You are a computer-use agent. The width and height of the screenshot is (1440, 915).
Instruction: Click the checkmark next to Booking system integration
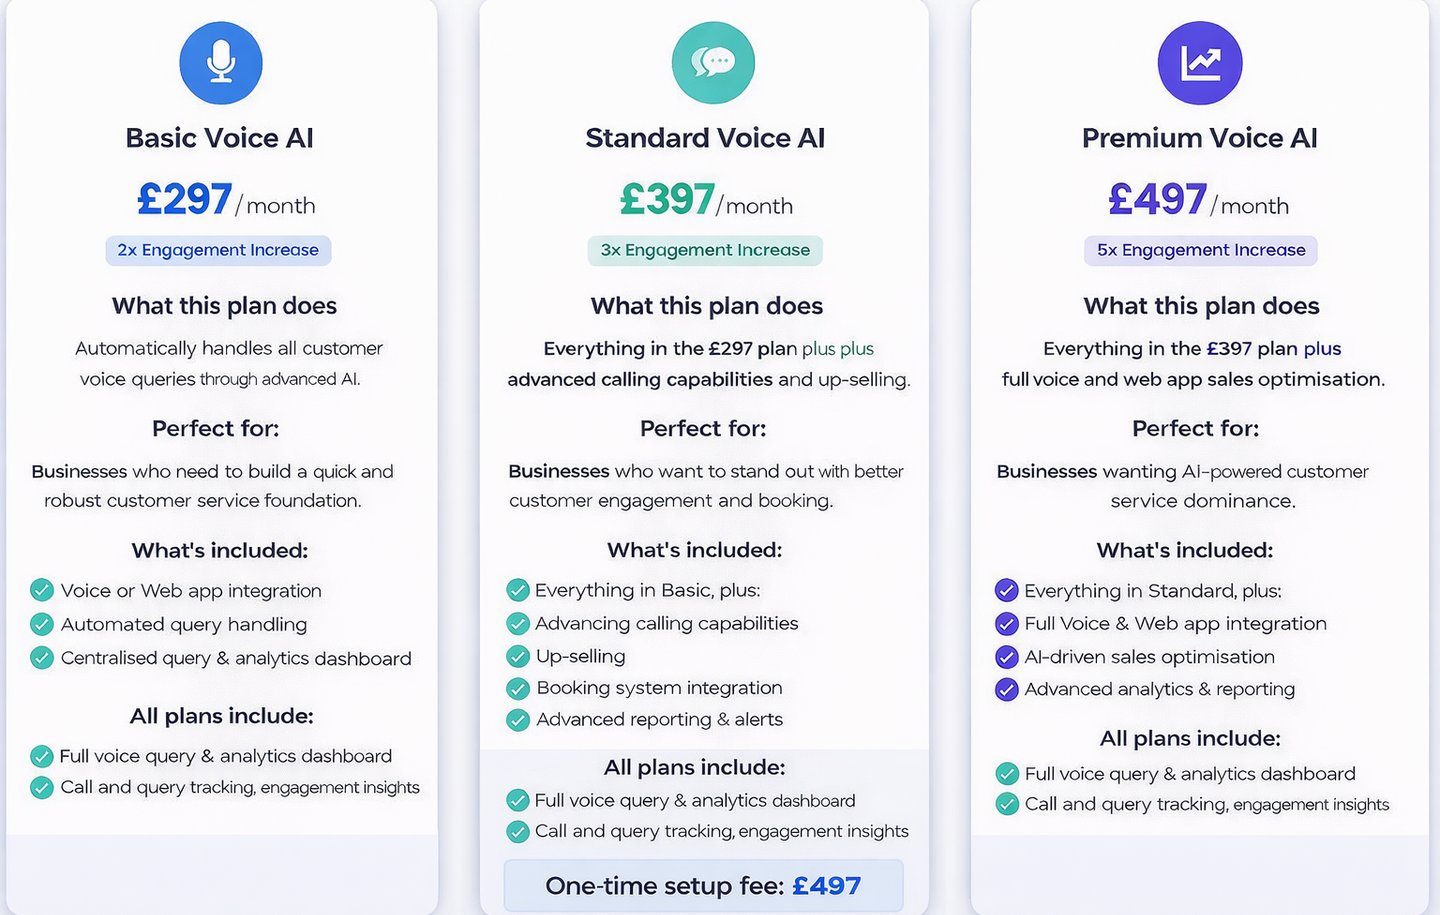pyautogui.click(x=518, y=688)
